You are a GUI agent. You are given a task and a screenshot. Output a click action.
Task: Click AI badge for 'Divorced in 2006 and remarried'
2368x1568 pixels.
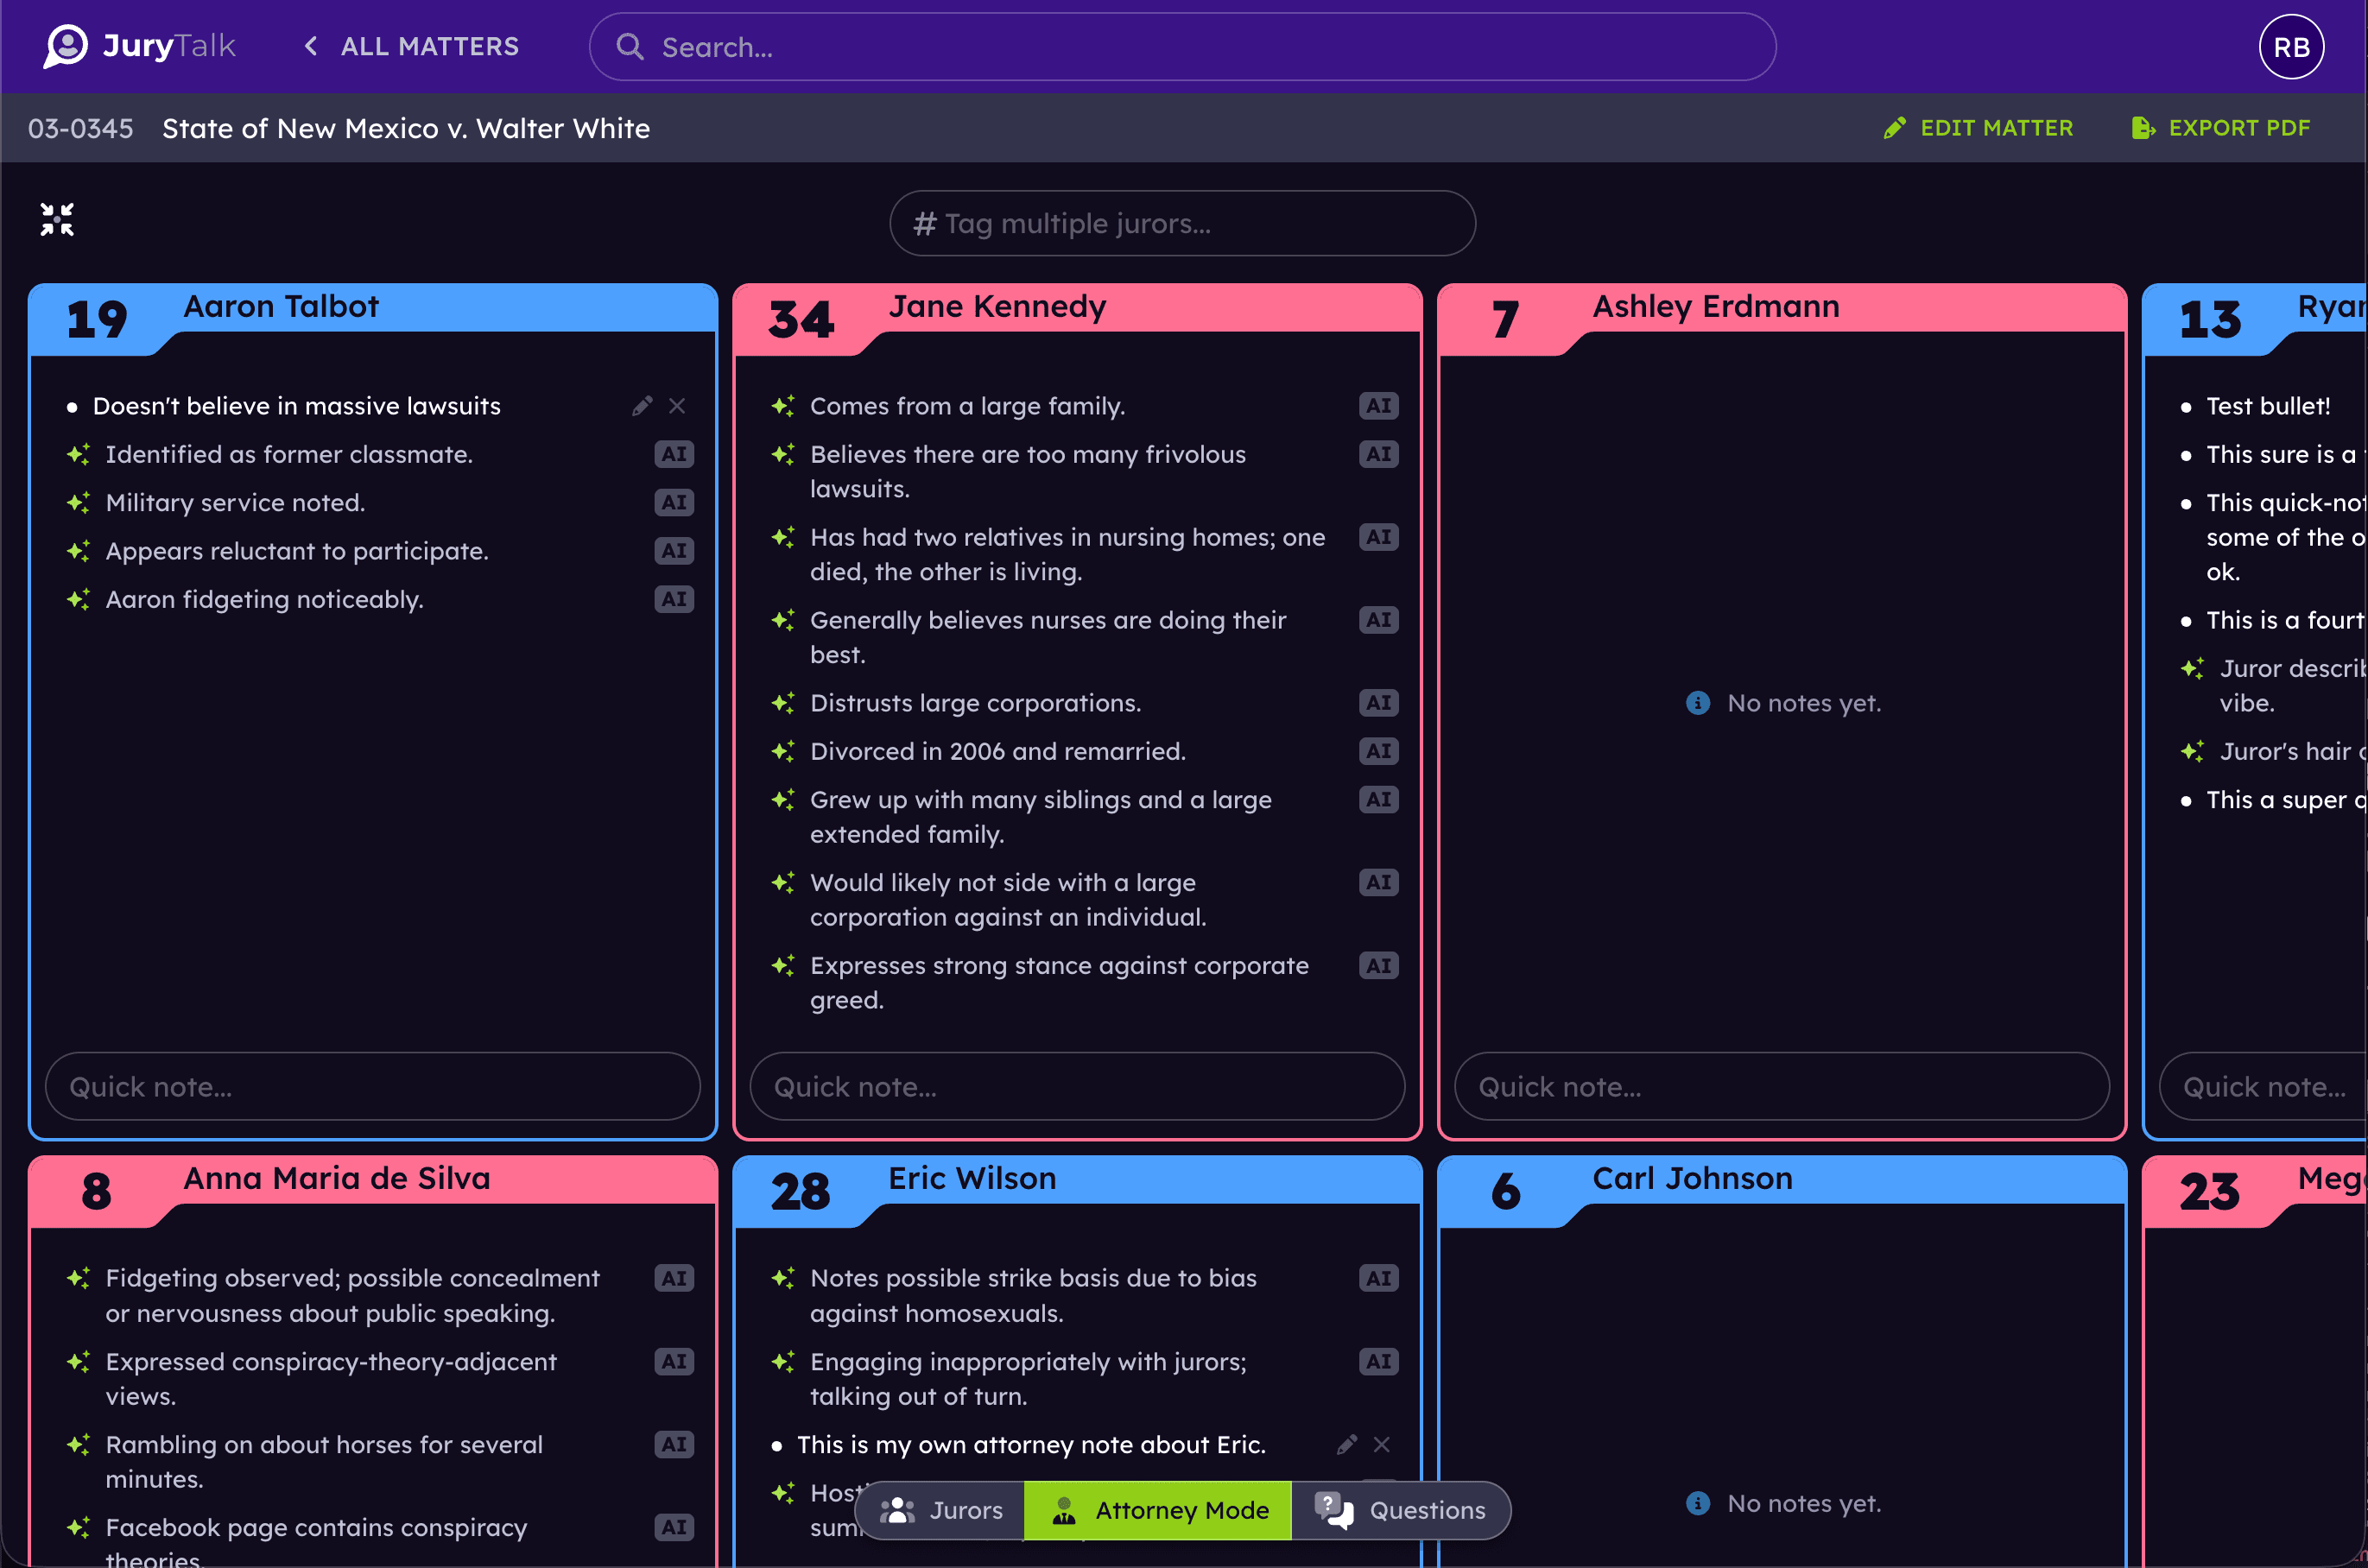coord(1378,751)
